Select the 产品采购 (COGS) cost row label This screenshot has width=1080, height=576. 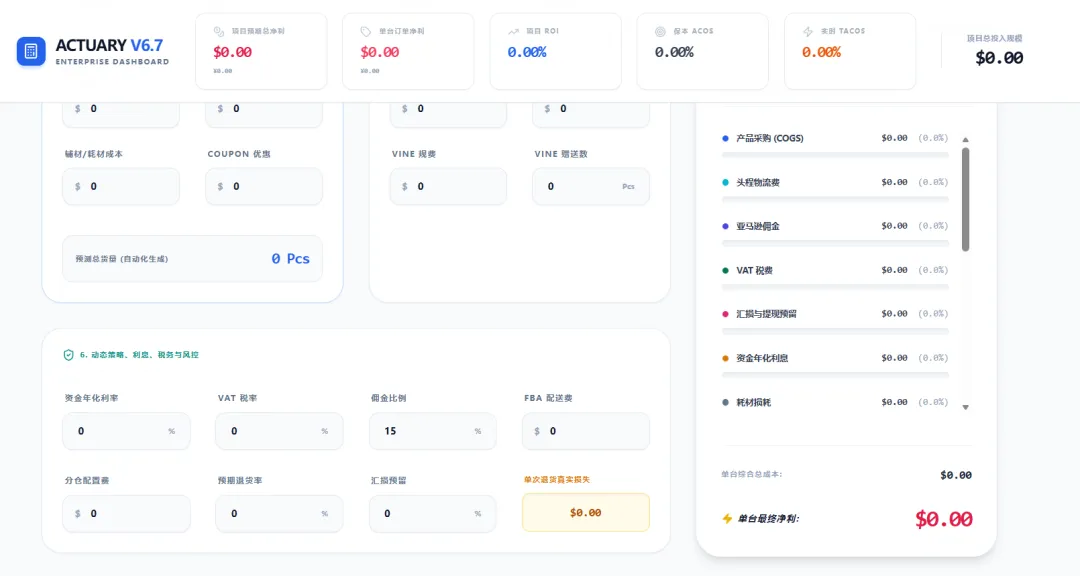(769, 138)
